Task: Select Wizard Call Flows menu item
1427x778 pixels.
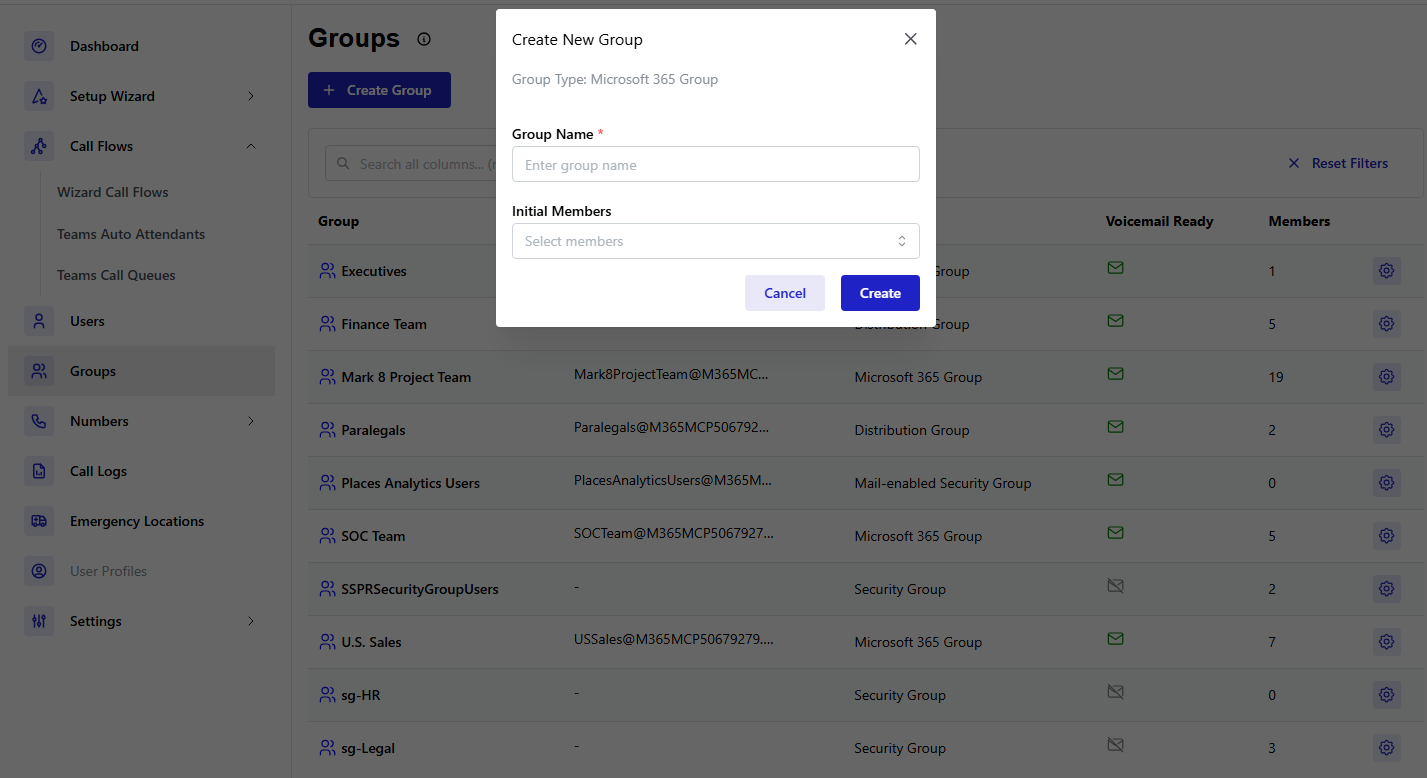Action: coord(113,192)
